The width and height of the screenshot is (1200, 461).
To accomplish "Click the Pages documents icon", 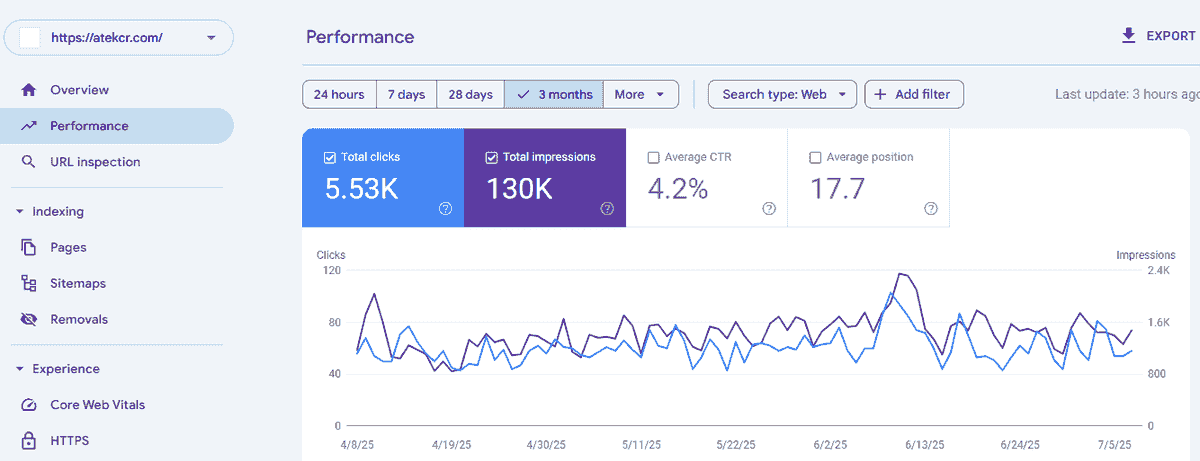I will 29,248.
